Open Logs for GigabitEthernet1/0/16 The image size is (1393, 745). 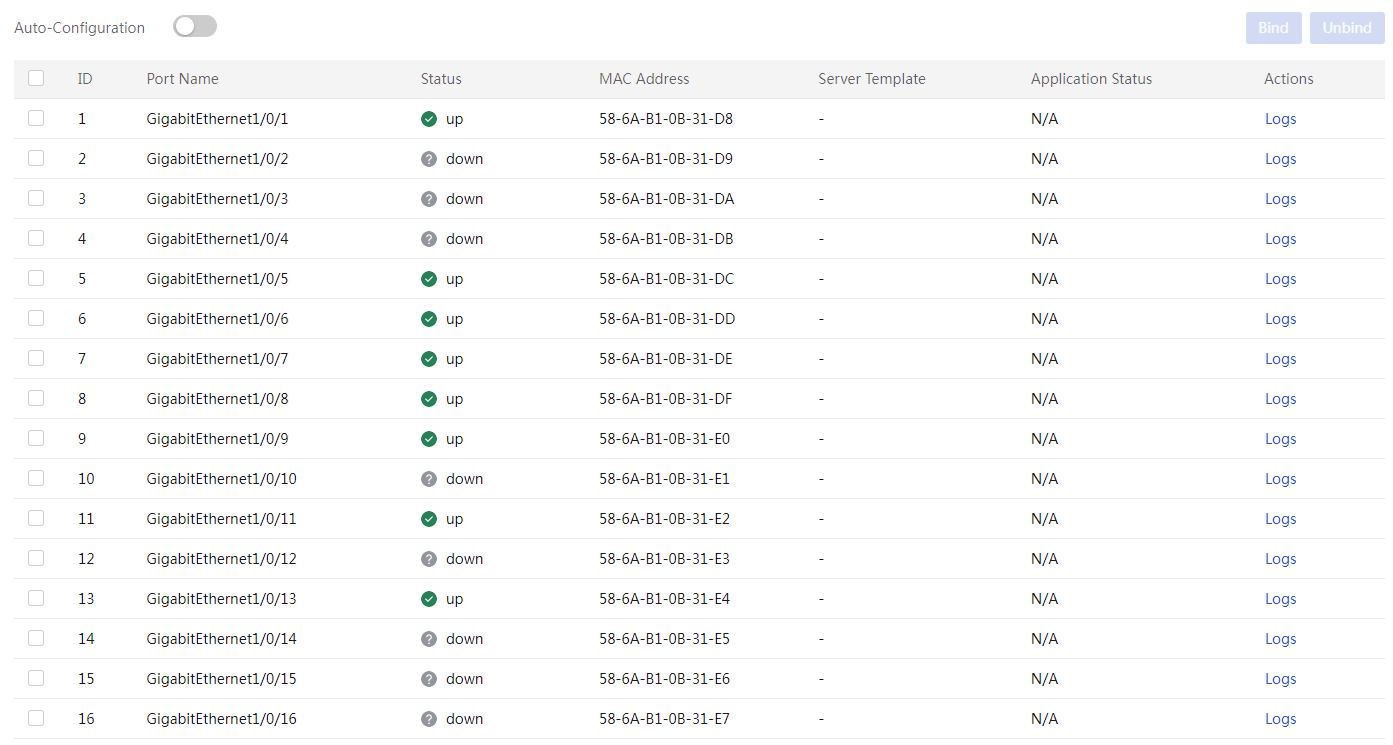pyautogui.click(x=1280, y=719)
